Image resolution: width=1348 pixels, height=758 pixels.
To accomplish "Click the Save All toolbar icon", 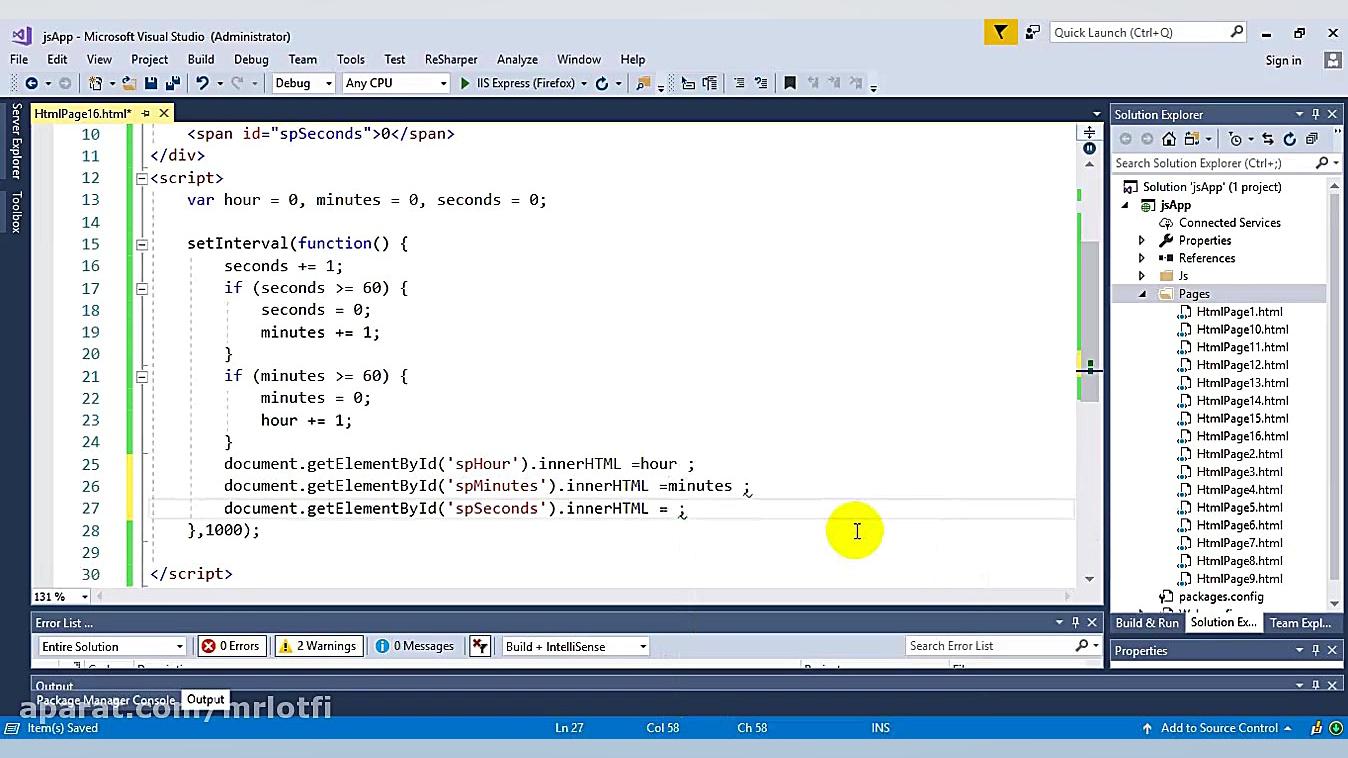I will pos(172,84).
